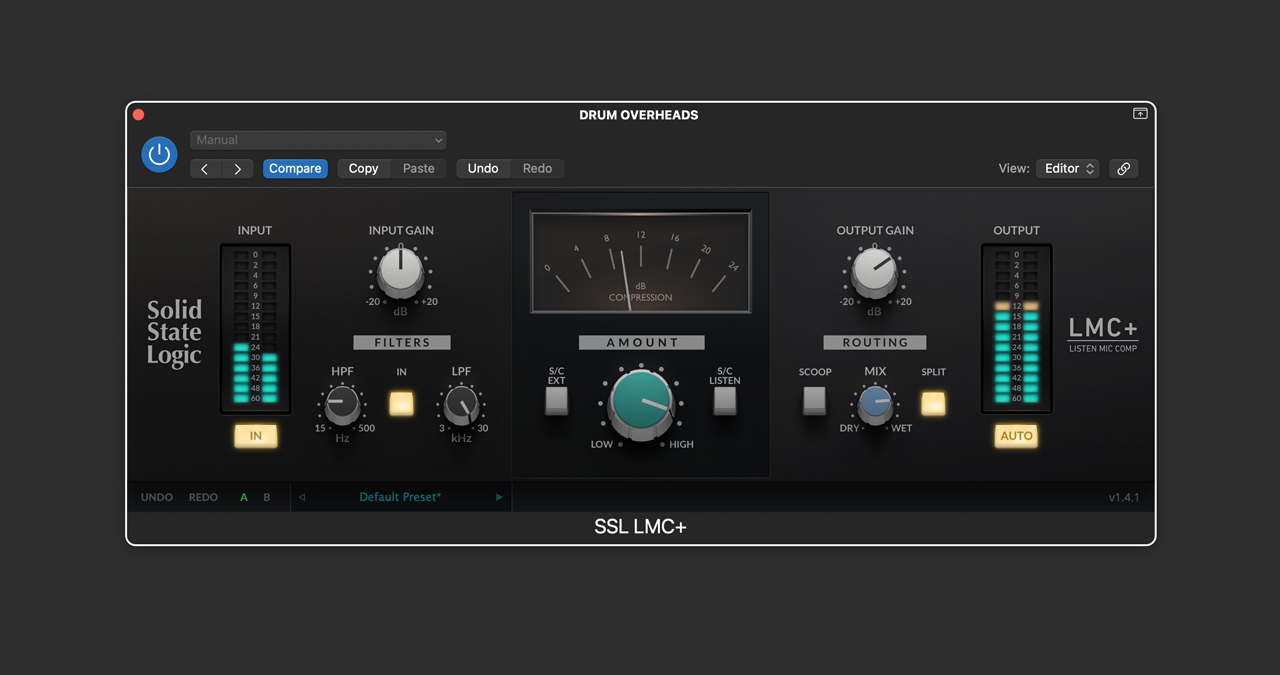Enable the SCOOP routing switch

815,400
